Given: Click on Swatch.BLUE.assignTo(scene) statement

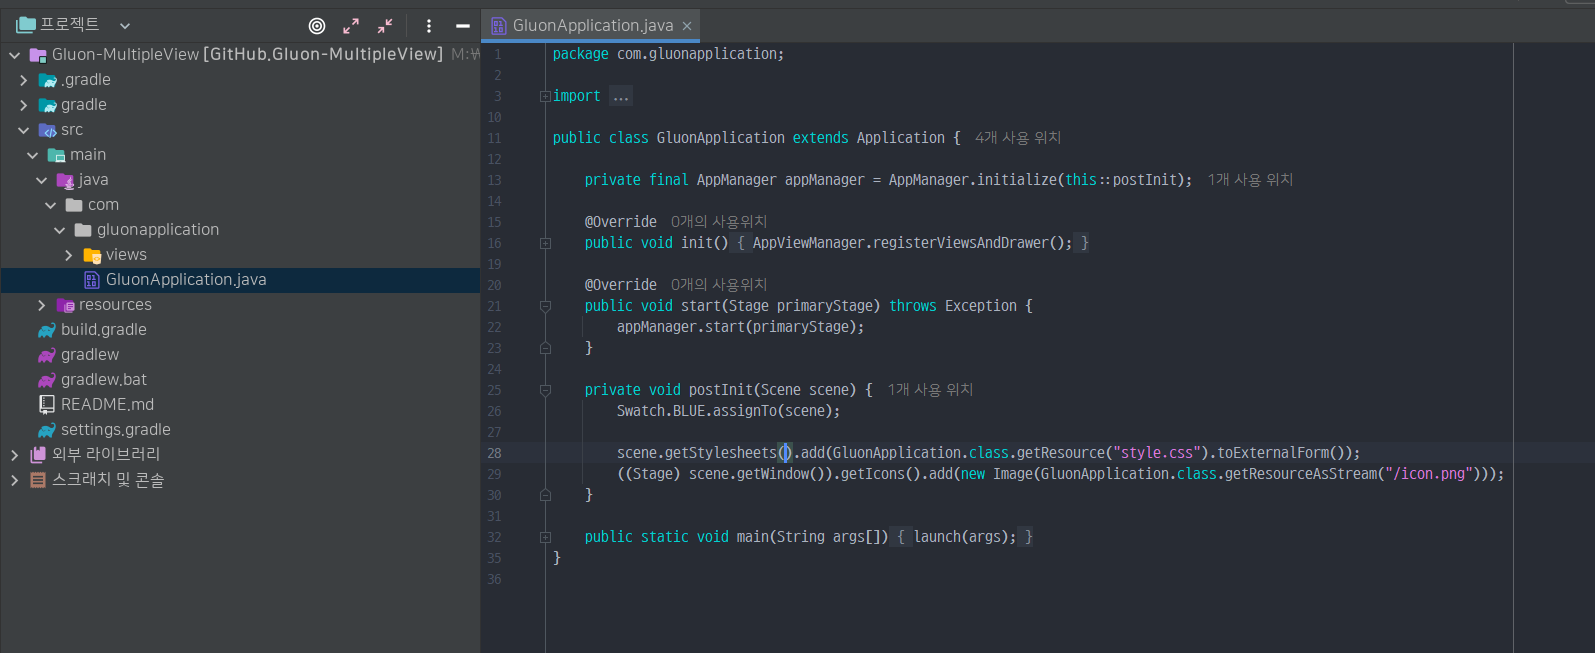Looking at the screenshot, I should click(x=728, y=411).
